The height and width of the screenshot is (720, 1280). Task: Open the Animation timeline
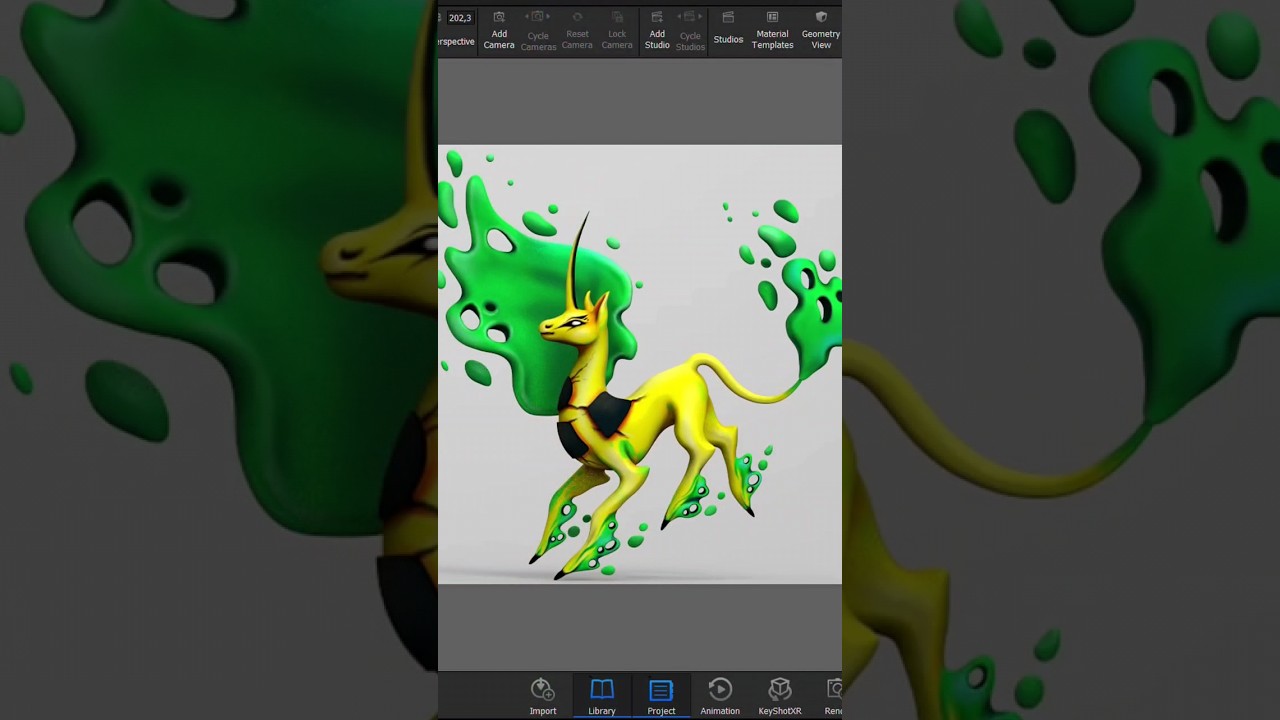click(x=720, y=696)
